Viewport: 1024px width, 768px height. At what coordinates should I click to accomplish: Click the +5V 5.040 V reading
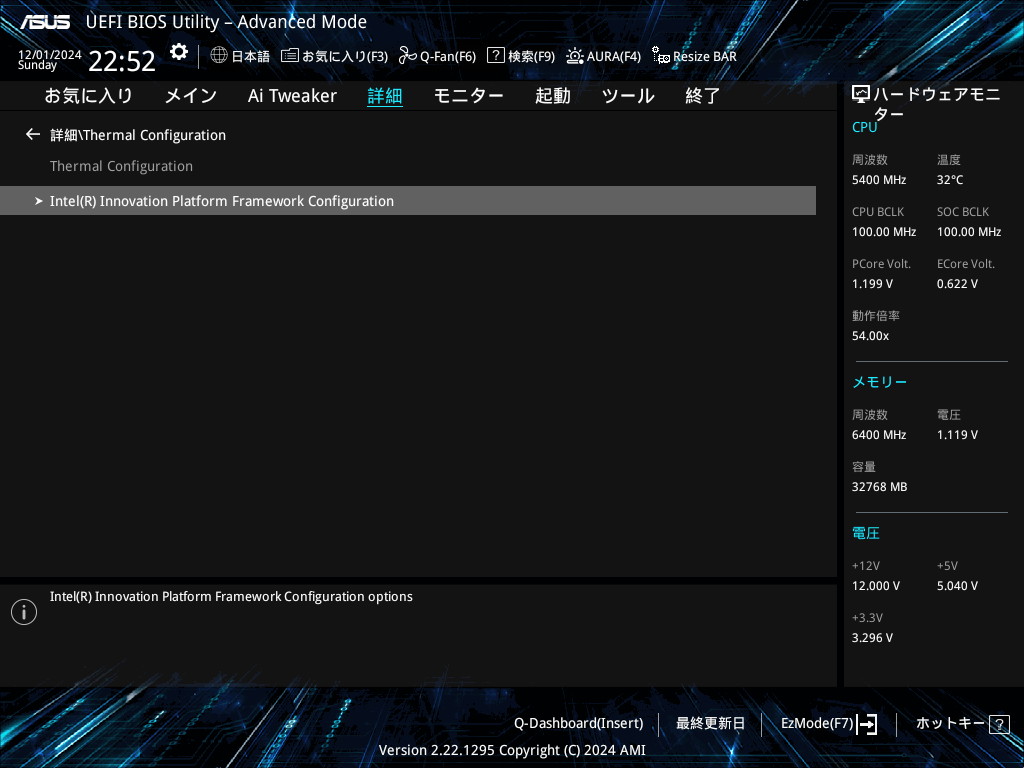point(957,586)
